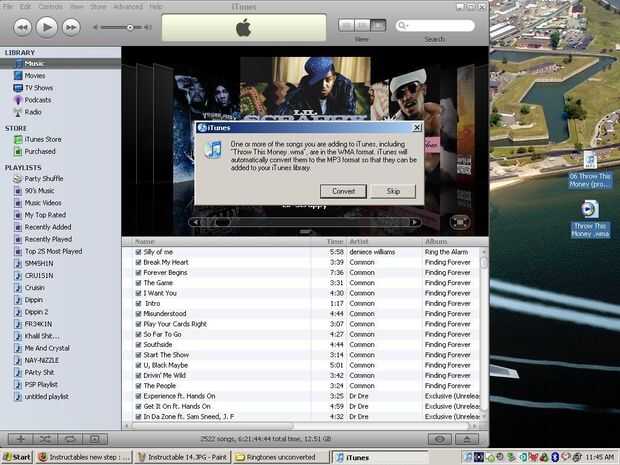The image size is (620, 465).
Task: Switch to grouped album view button
Action: tap(362, 26)
